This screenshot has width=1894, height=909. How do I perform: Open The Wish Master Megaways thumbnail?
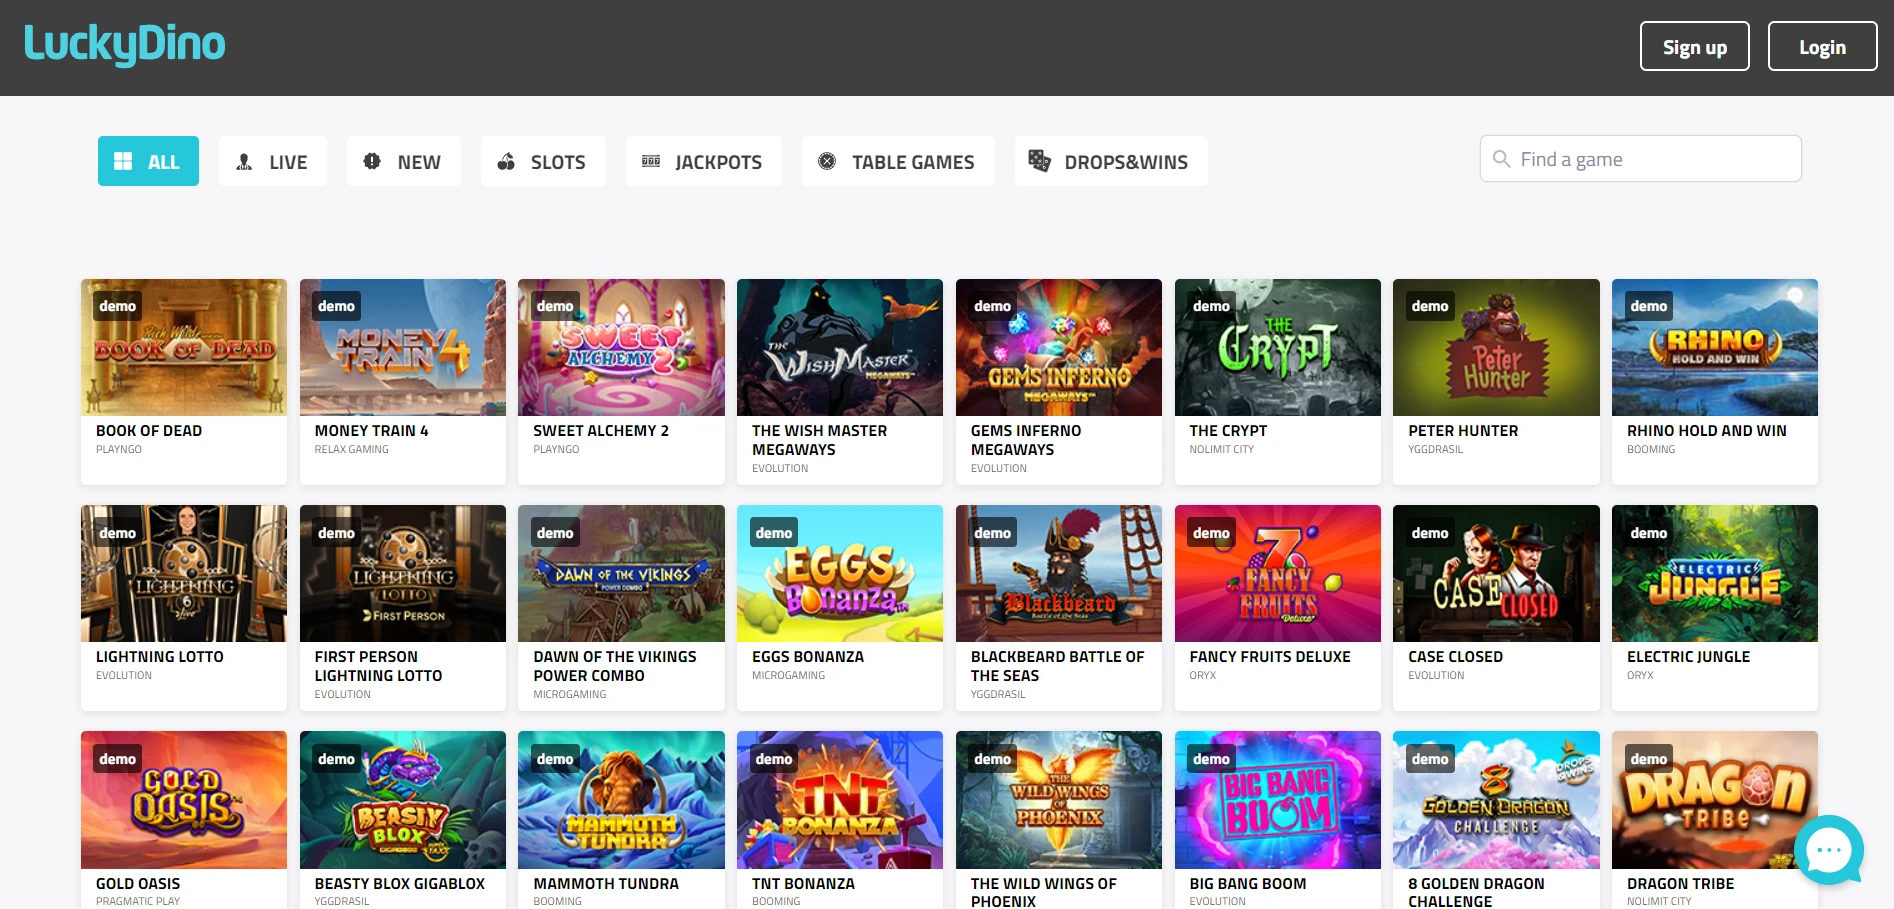(840, 347)
